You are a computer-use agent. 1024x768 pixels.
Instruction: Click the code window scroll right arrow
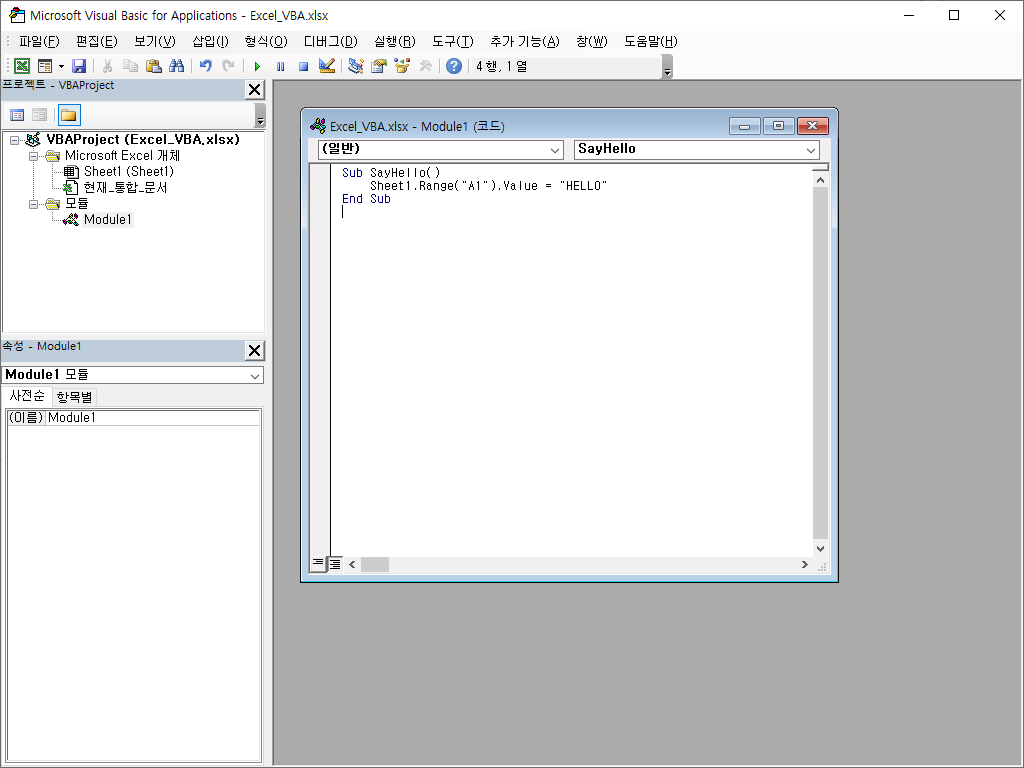tap(805, 564)
